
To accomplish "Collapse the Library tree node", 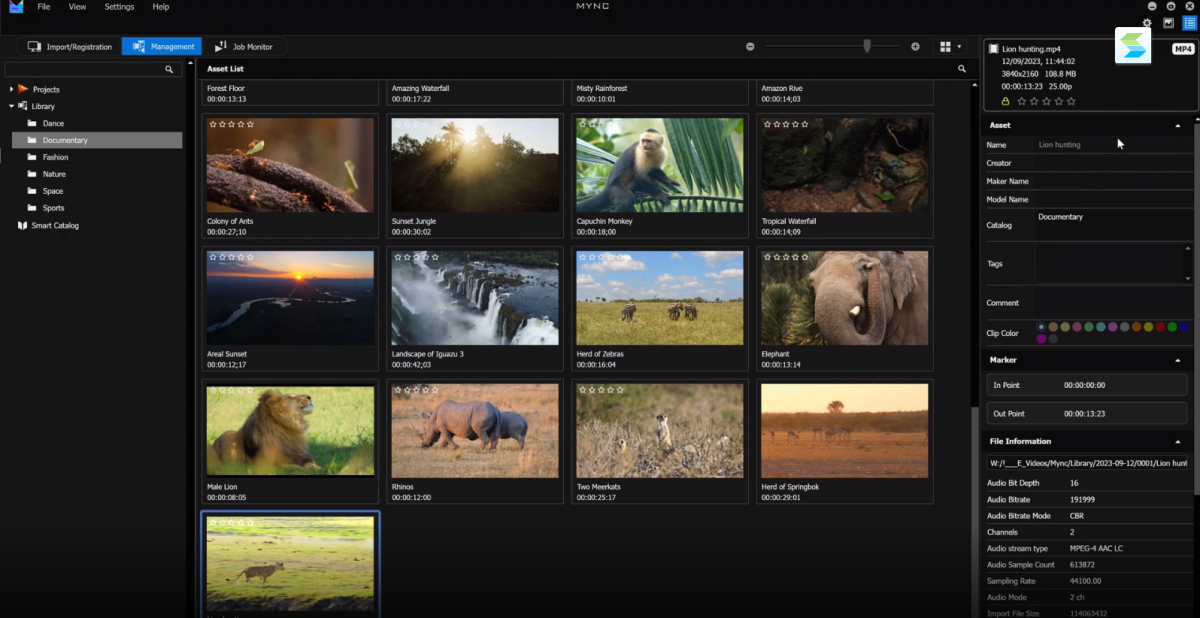I will (11, 106).
